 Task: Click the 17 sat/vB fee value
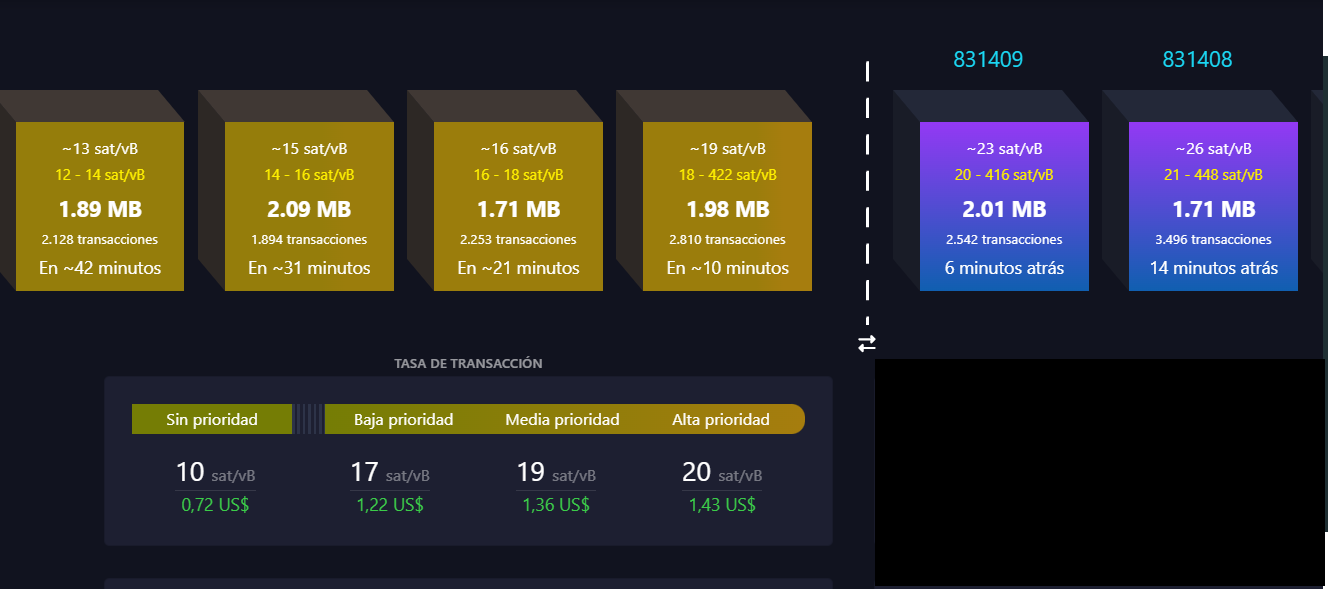tap(390, 473)
